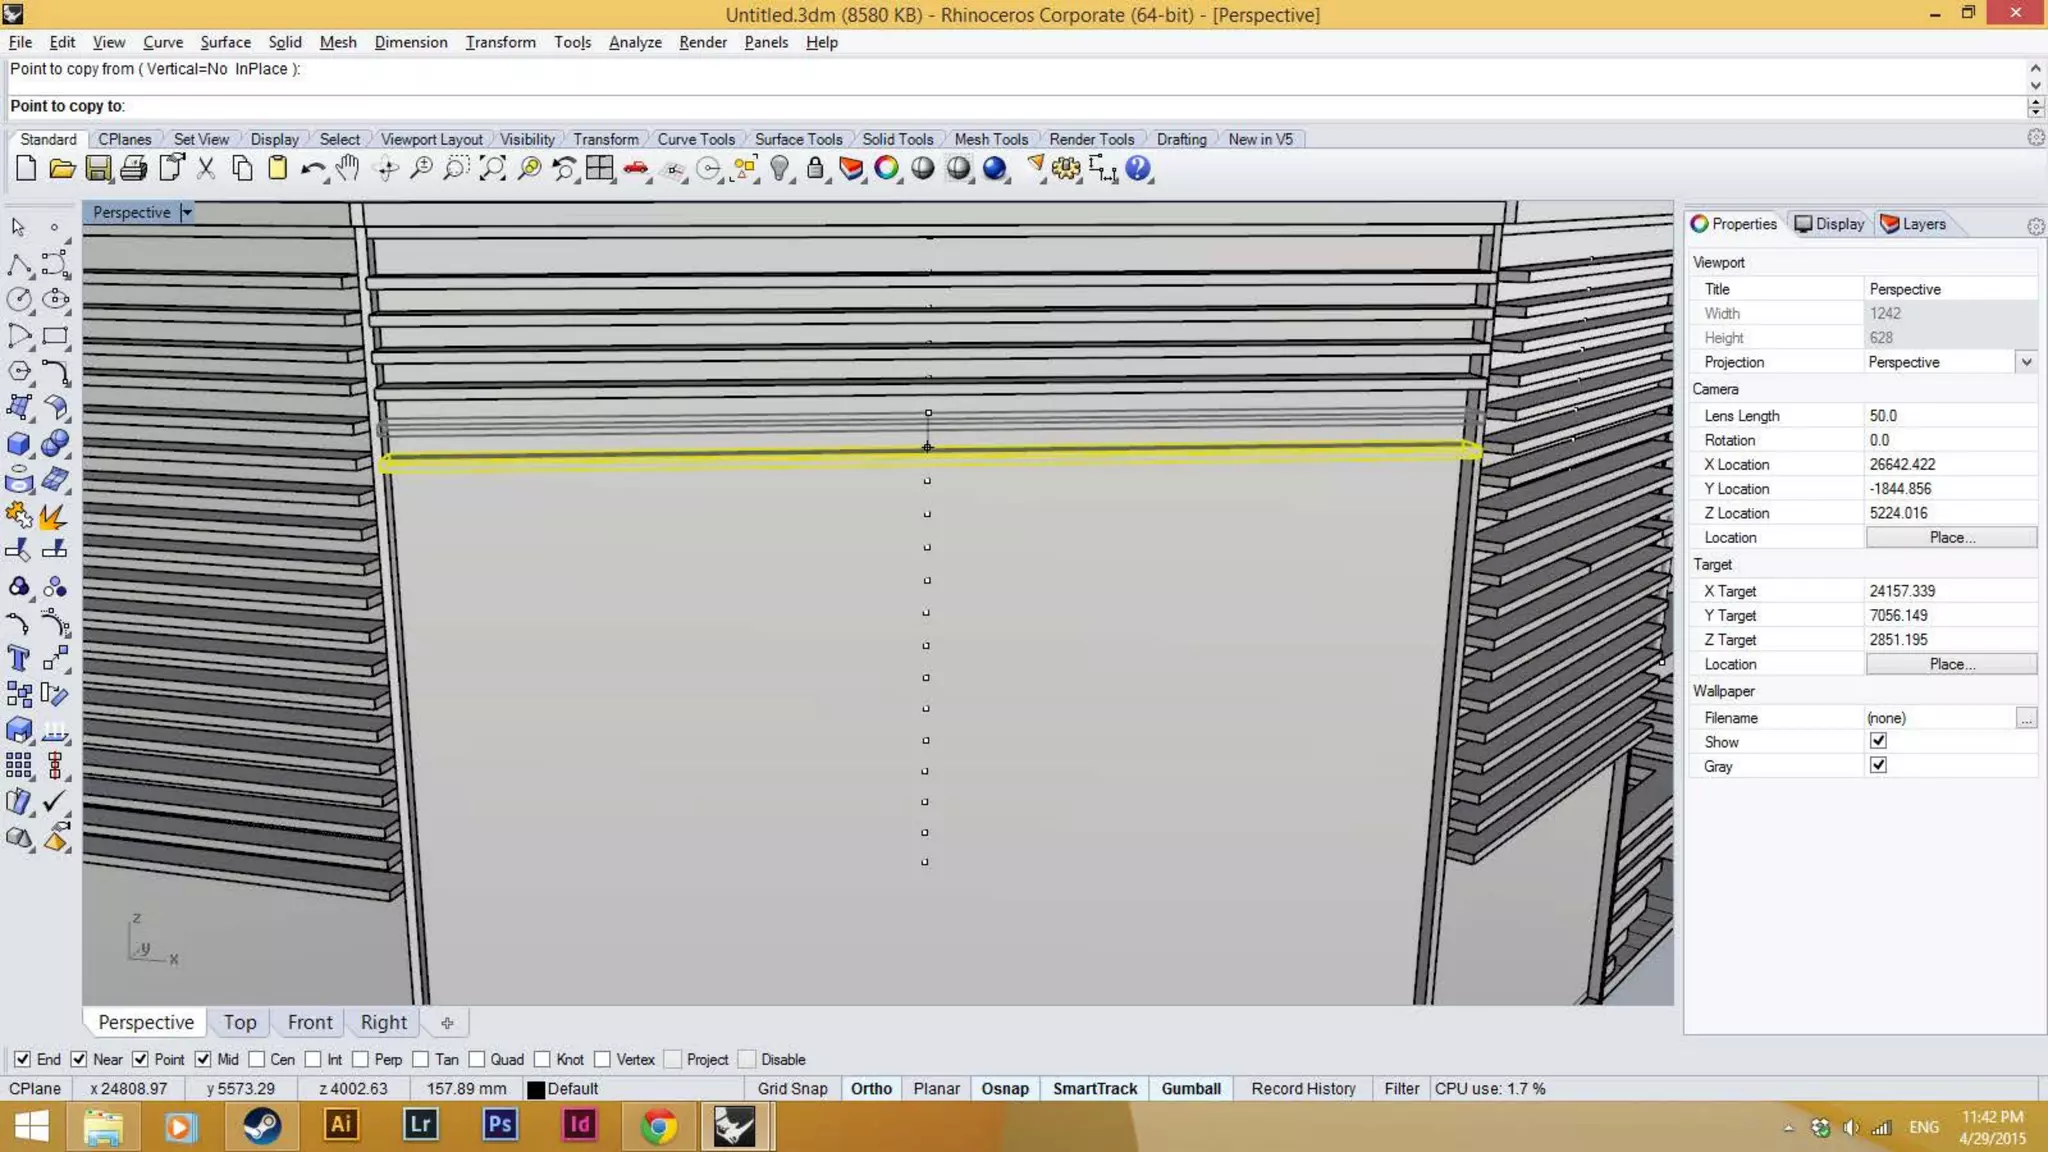The height and width of the screenshot is (1152, 2048).
Task: Select the Pan hand tool
Action: pos(347,168)
